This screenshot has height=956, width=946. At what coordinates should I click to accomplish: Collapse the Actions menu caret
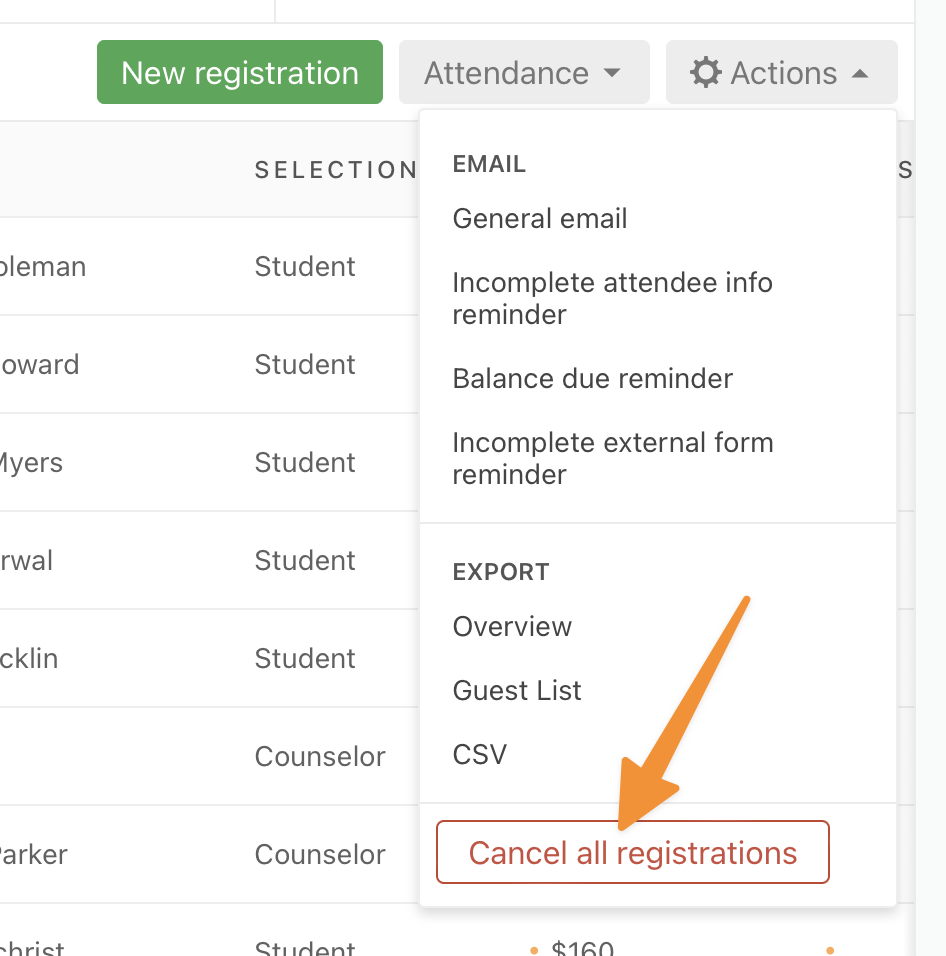pos(859,74)
